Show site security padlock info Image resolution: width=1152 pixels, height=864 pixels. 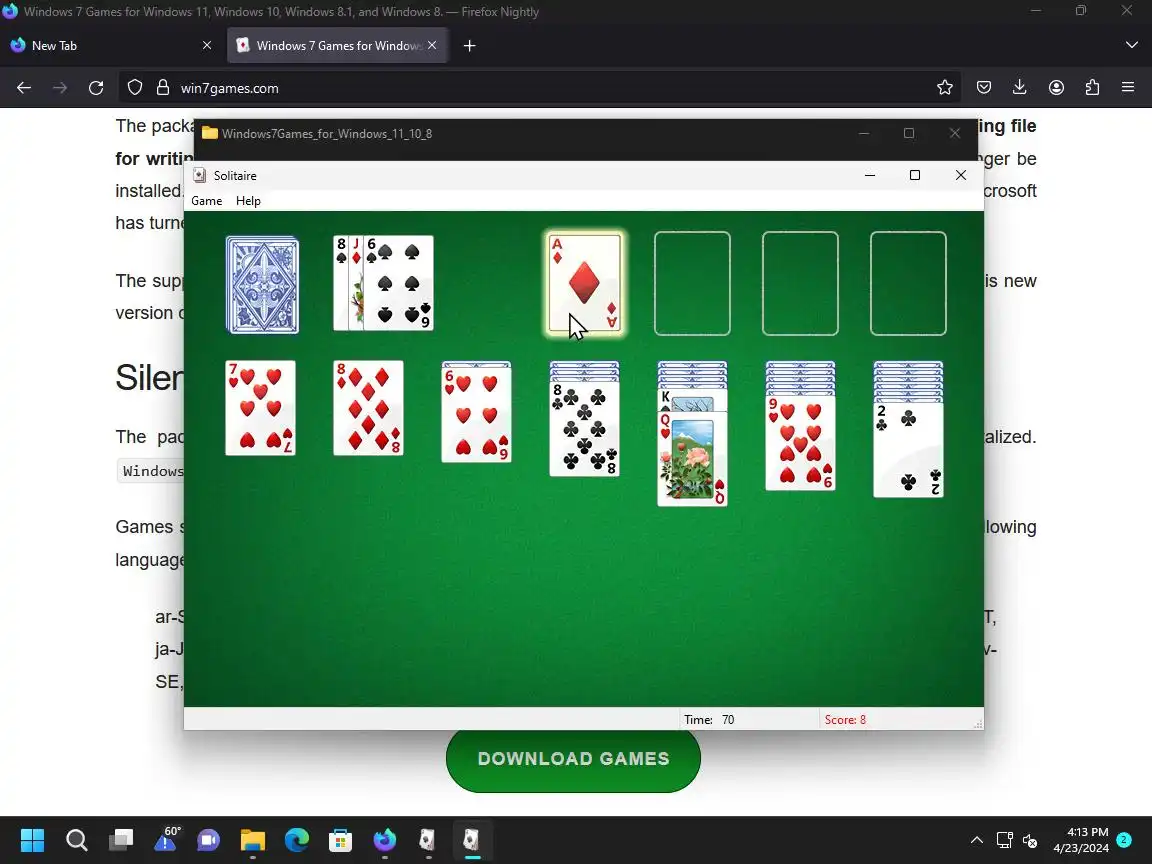coord(163,88)
